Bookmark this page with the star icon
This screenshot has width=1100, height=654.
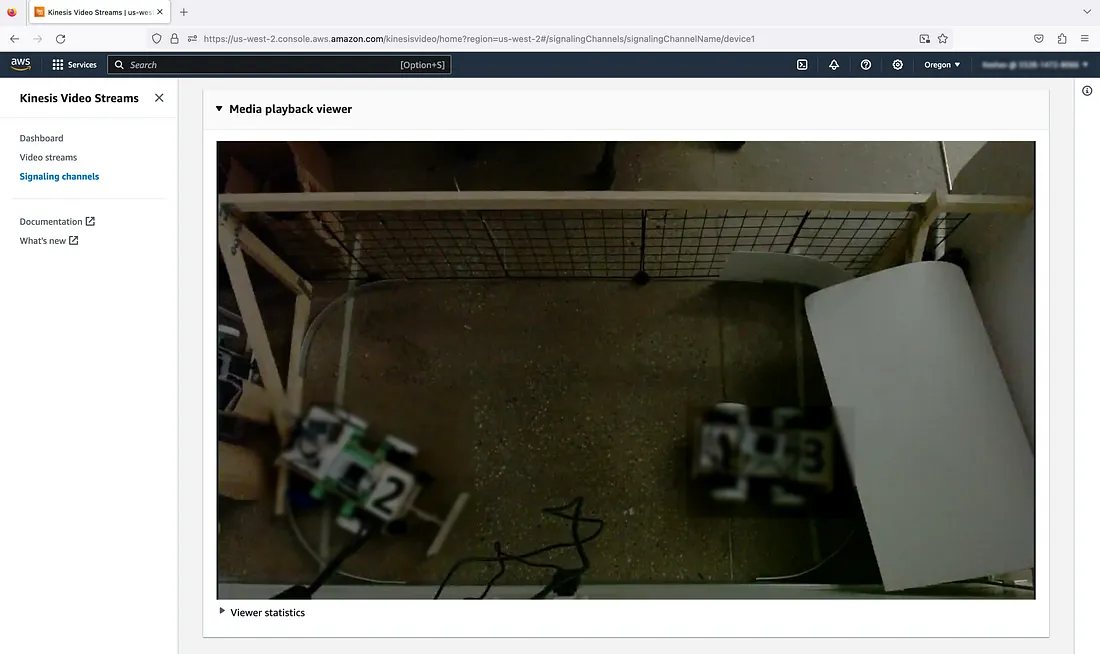coord(942,38)
